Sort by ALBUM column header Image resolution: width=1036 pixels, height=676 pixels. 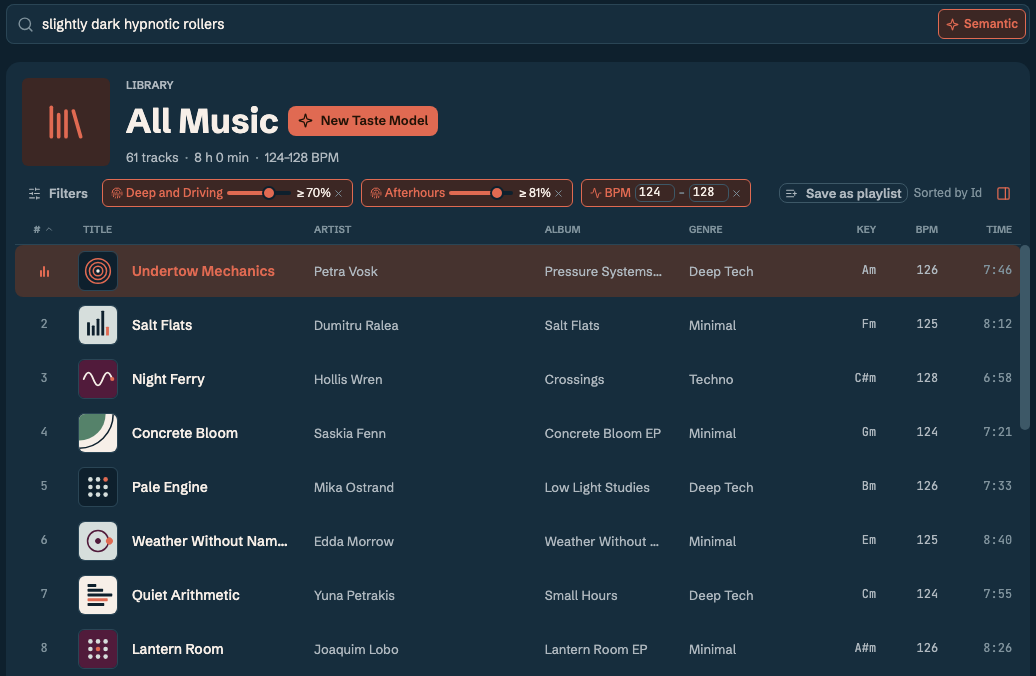pyautogui.click(x=562, y=229)
